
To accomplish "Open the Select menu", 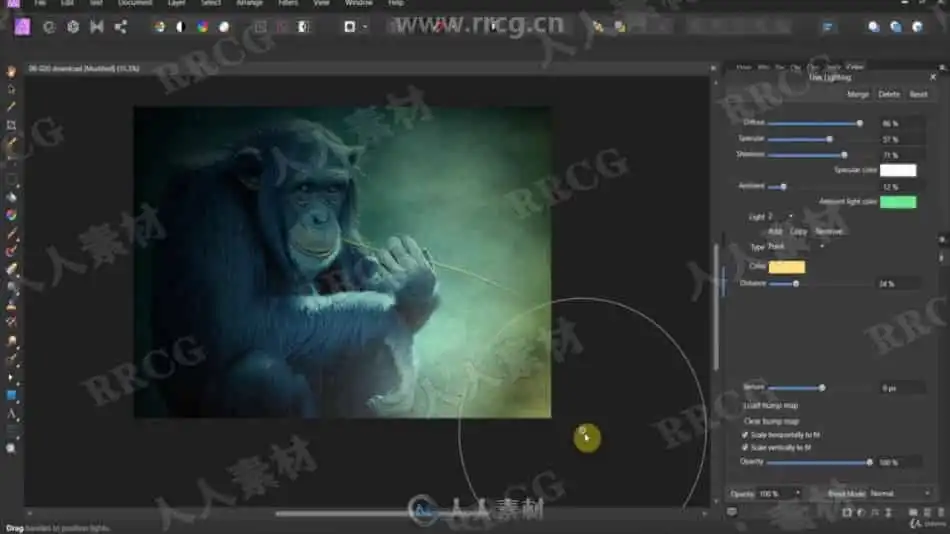I will [211, 3].
